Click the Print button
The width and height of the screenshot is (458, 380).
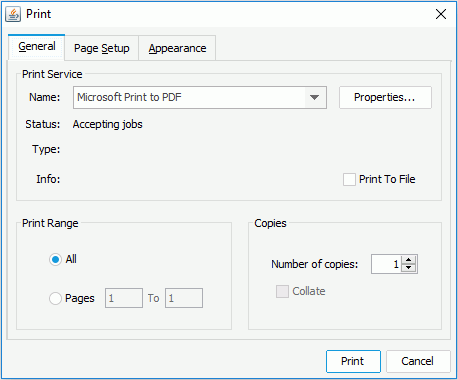[353, 361]
